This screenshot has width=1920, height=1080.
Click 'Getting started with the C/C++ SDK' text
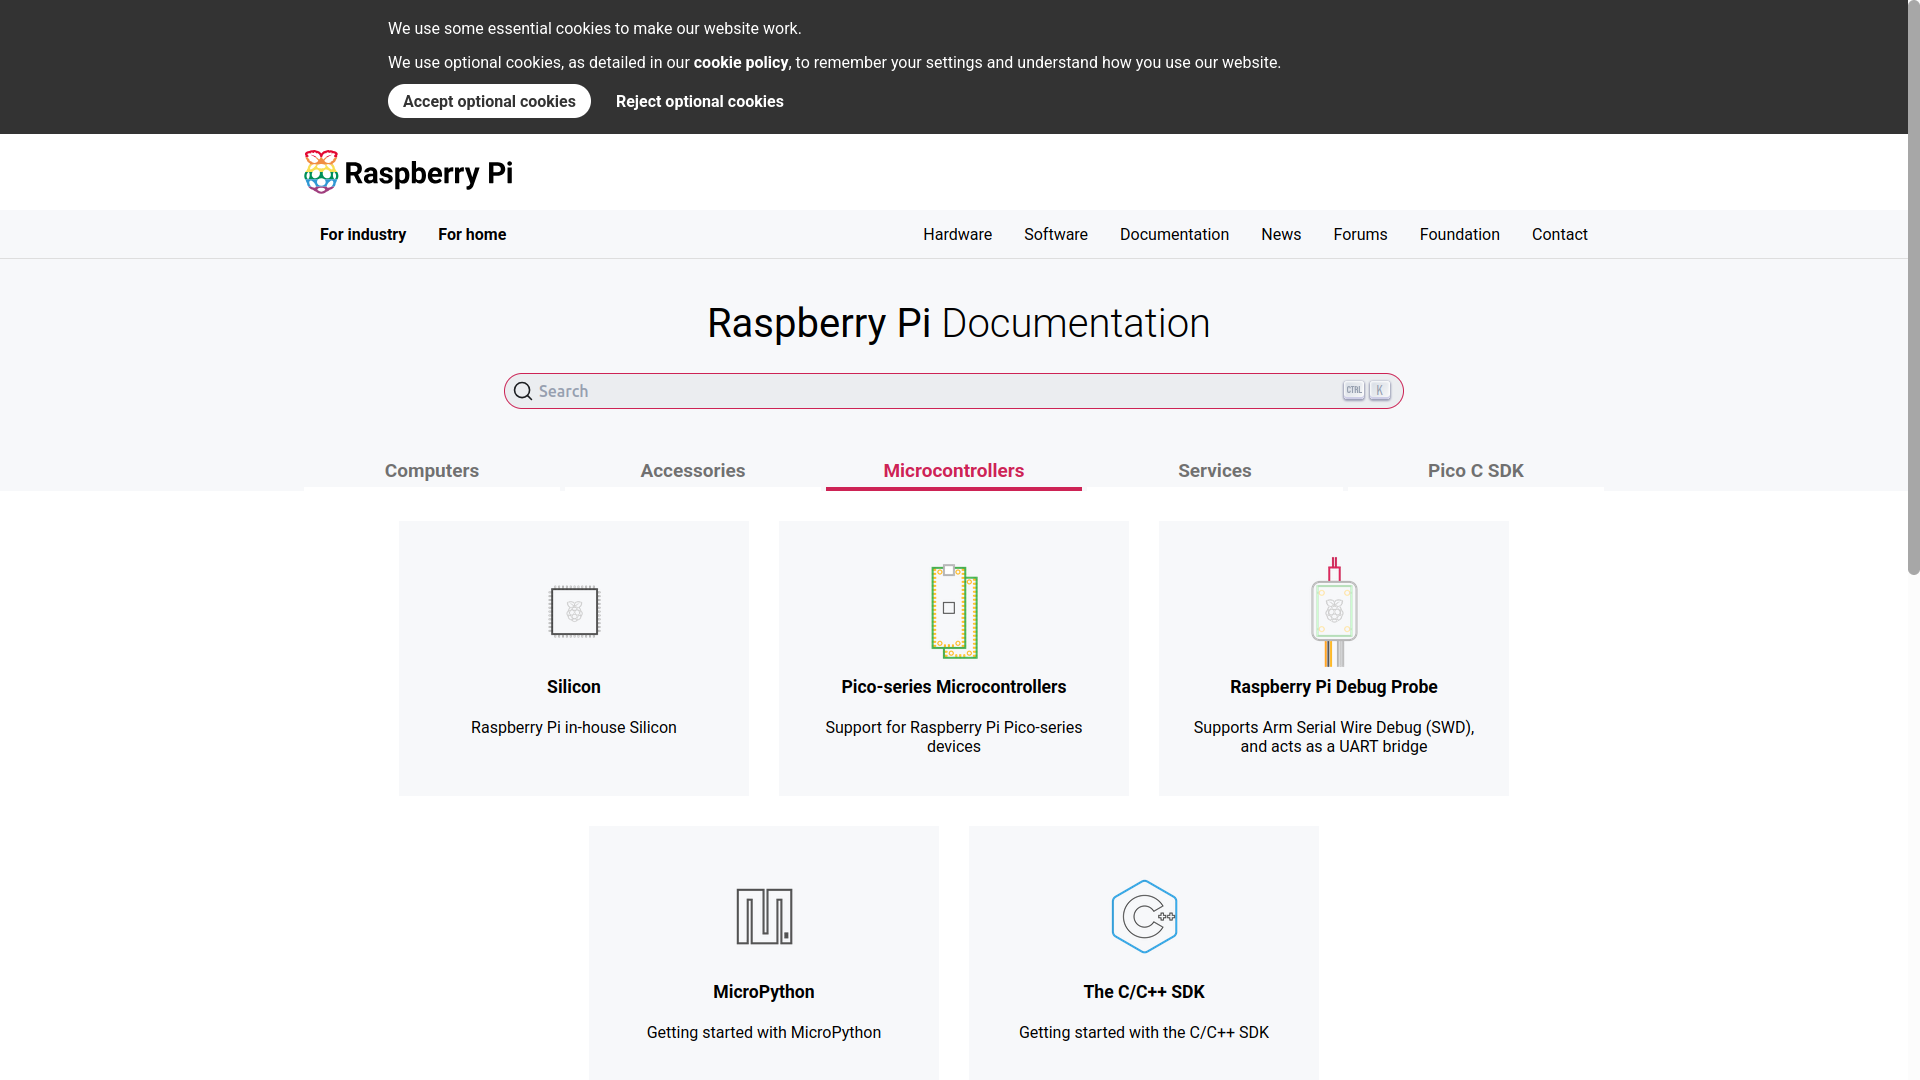point(1144,1033)
